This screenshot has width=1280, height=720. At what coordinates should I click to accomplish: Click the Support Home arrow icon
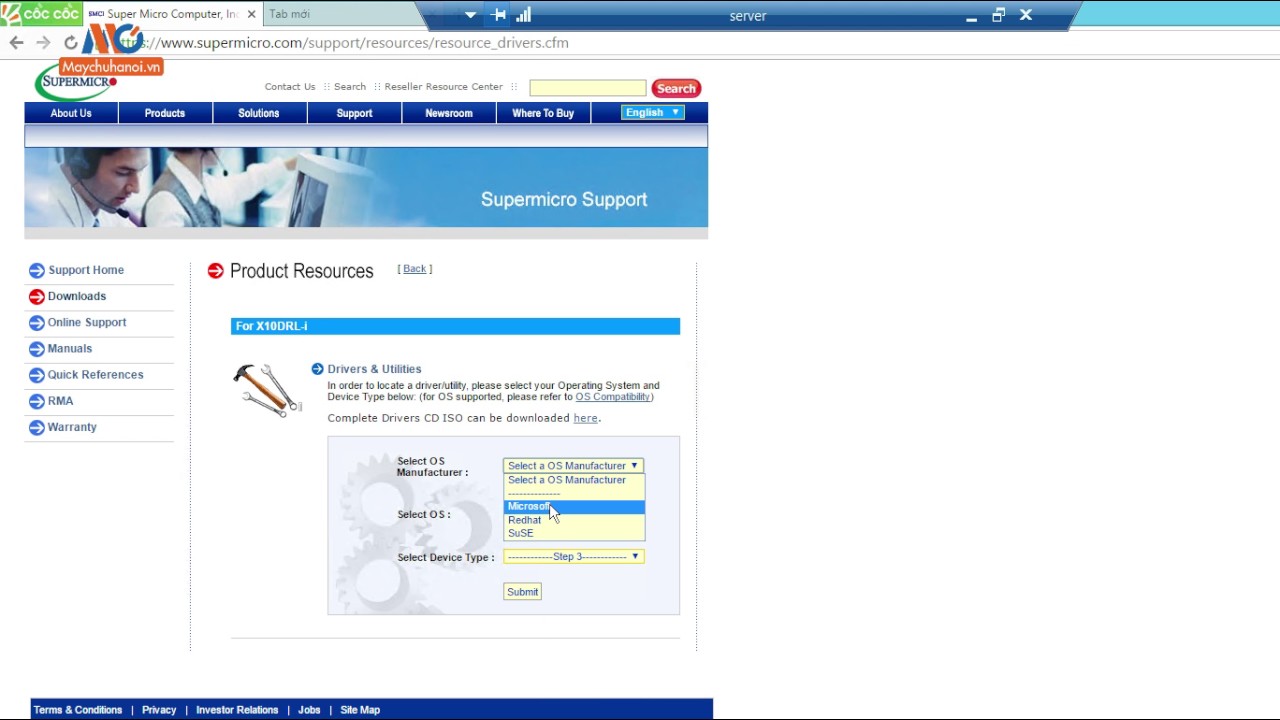pyautogui.click(x=37, y=270)
